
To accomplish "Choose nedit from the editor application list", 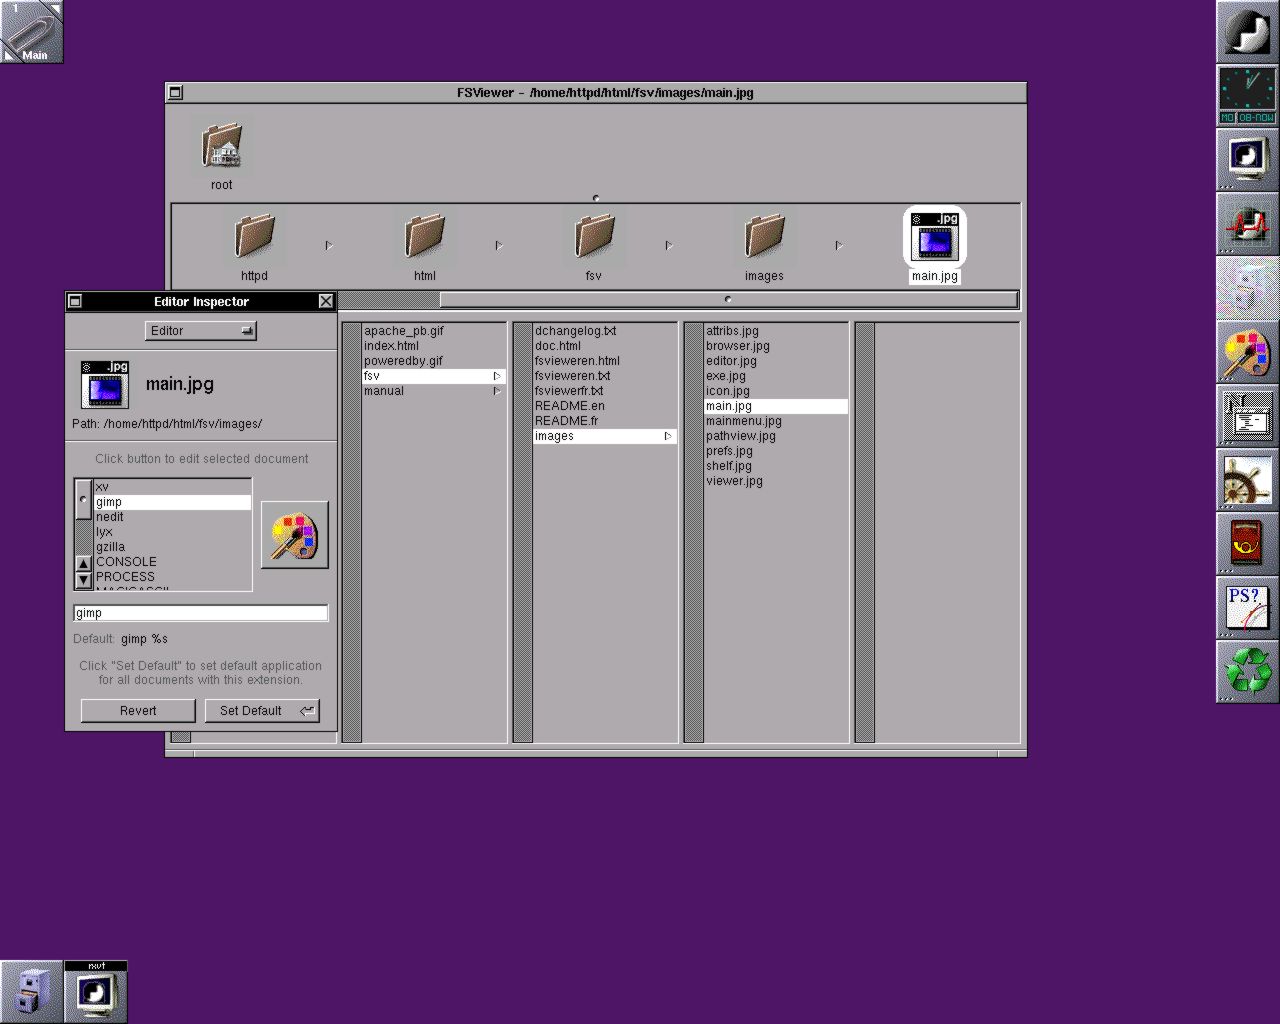I will coord(171,517).
